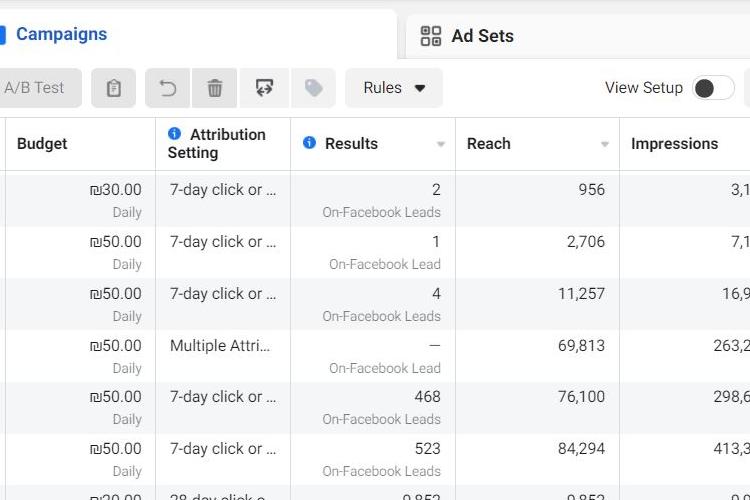Viewport: 750px width, 500px height.
Task: Click the clipboard paste icon in toolbar
Action: coord(114,88)
